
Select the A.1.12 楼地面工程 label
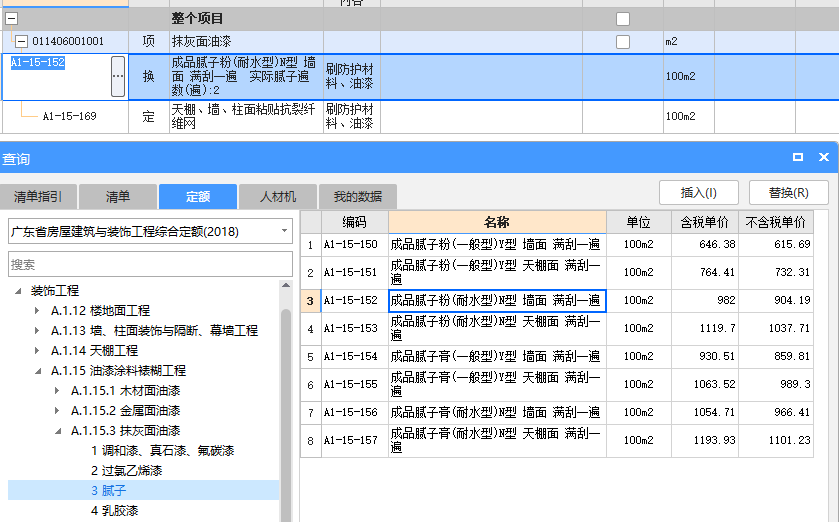click(x=100, y=311)
